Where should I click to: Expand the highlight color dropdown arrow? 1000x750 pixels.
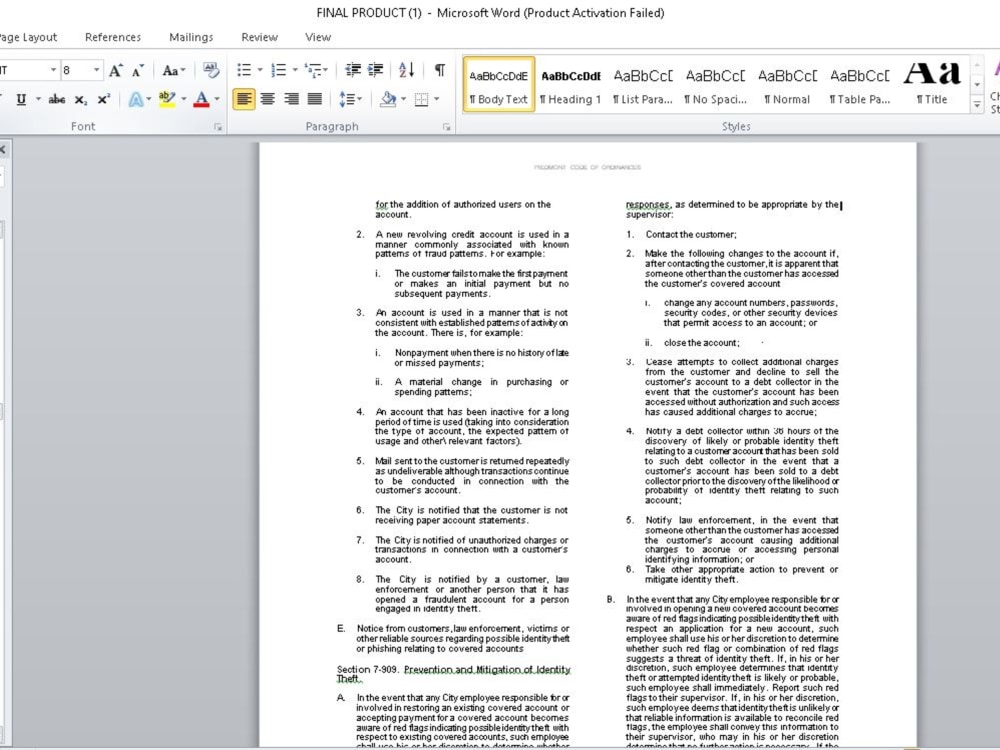tap(184, 99)
